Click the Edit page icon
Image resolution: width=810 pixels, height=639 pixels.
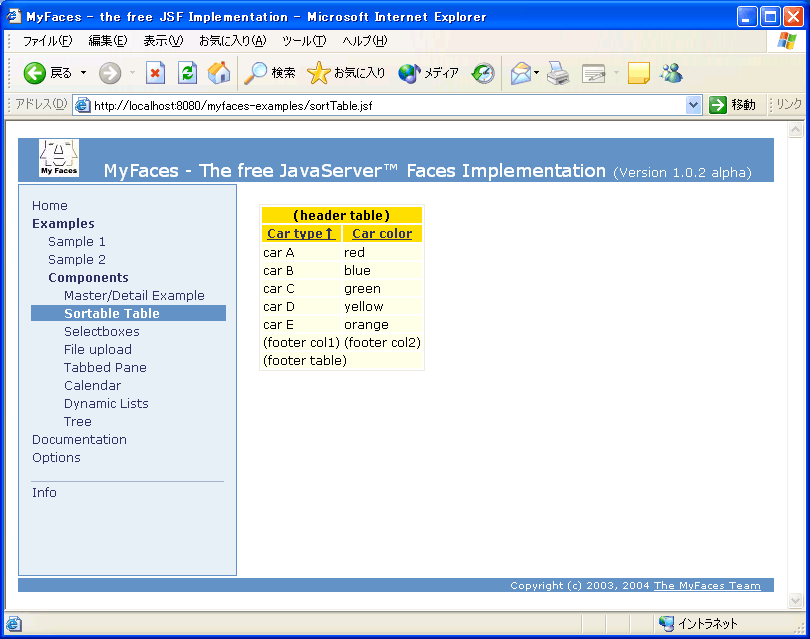[x=593, y=73]
